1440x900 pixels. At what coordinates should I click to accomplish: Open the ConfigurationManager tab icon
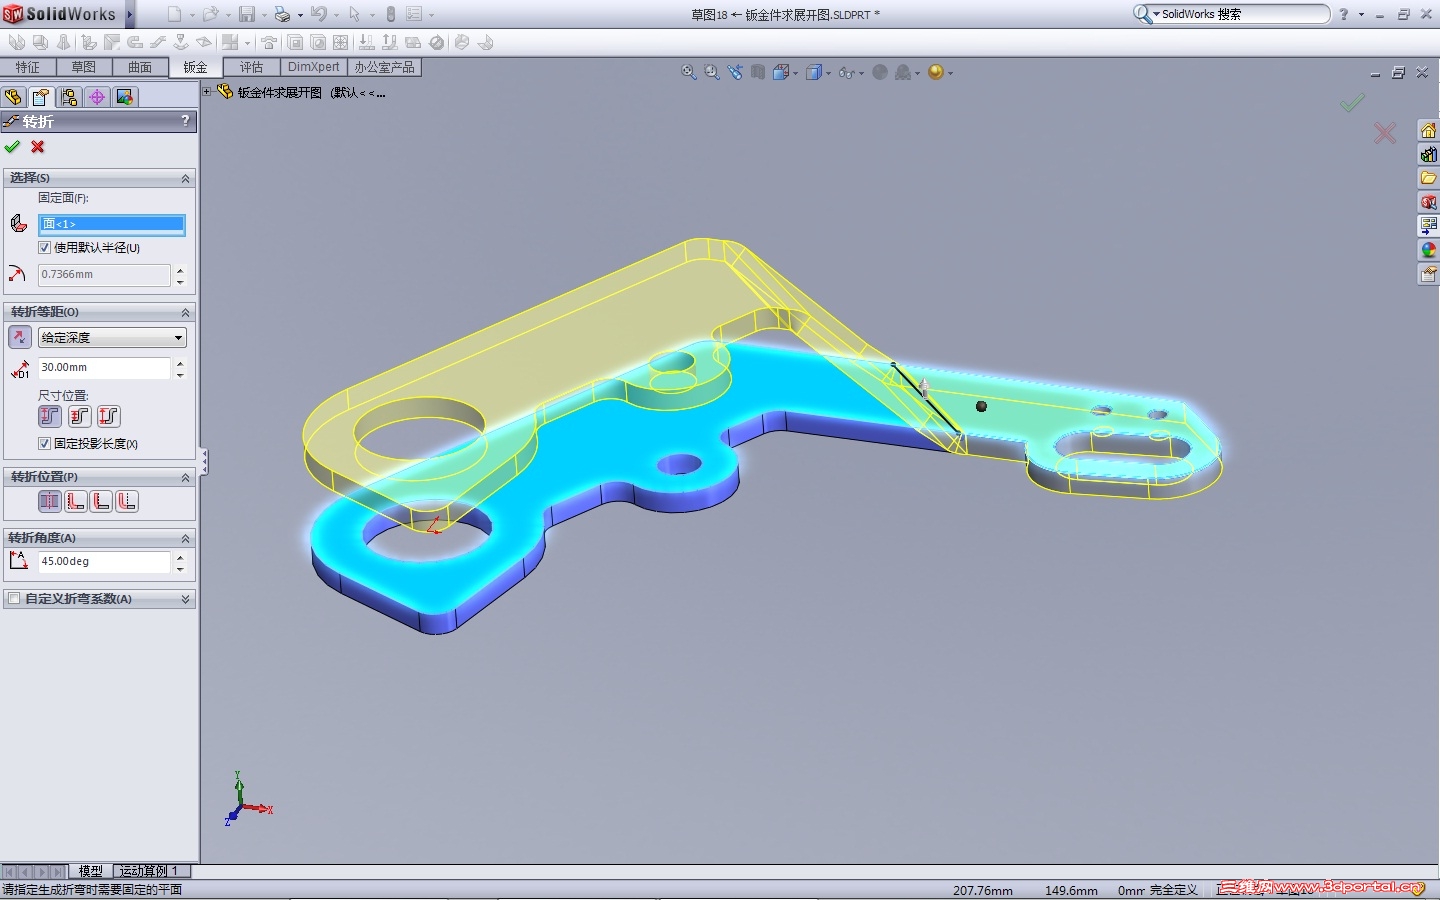69,97
